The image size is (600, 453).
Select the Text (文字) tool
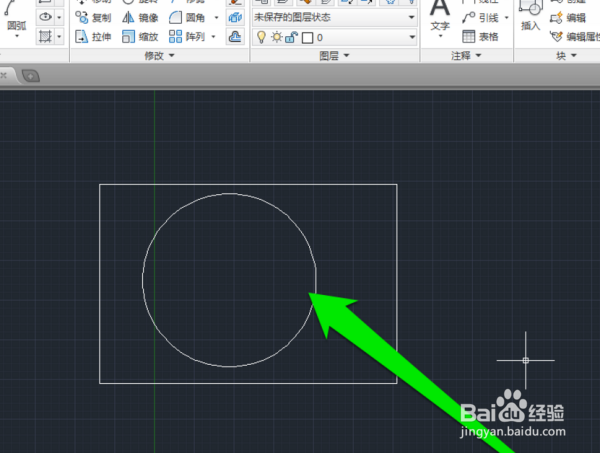tap(440, 15)
